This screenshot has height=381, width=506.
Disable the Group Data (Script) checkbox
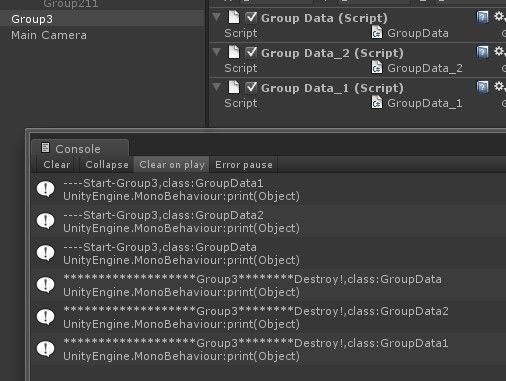(251, 17)
